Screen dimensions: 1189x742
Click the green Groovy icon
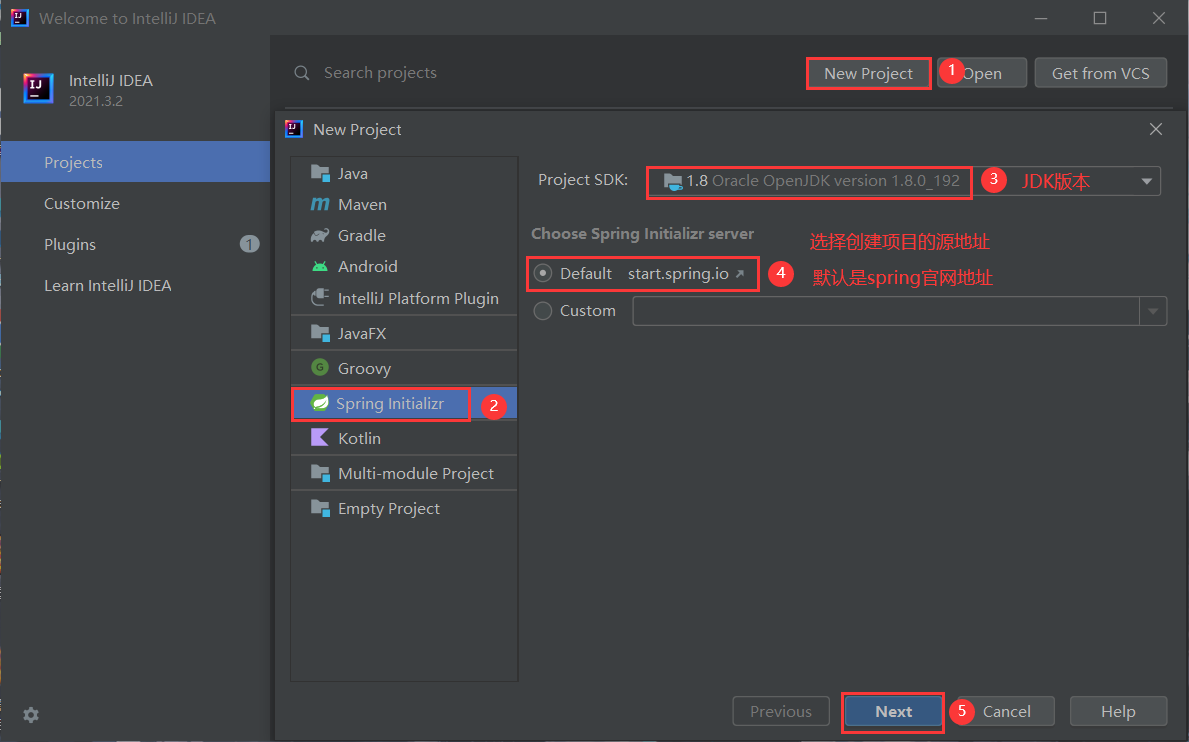[x=320, y=368]
